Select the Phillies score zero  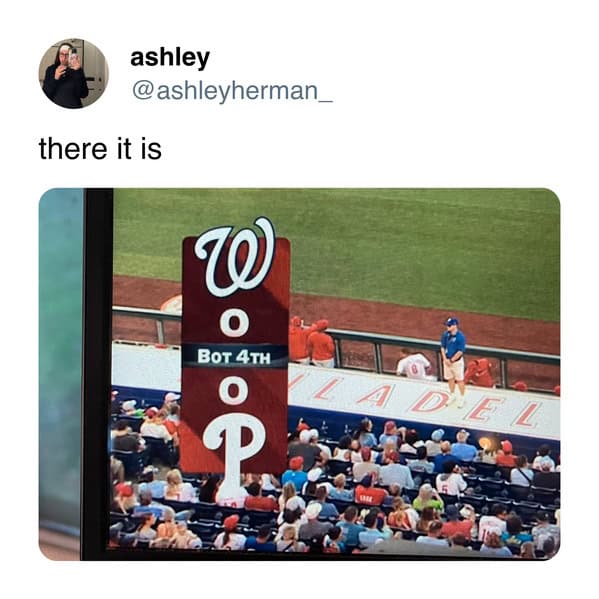coord(234,391)
